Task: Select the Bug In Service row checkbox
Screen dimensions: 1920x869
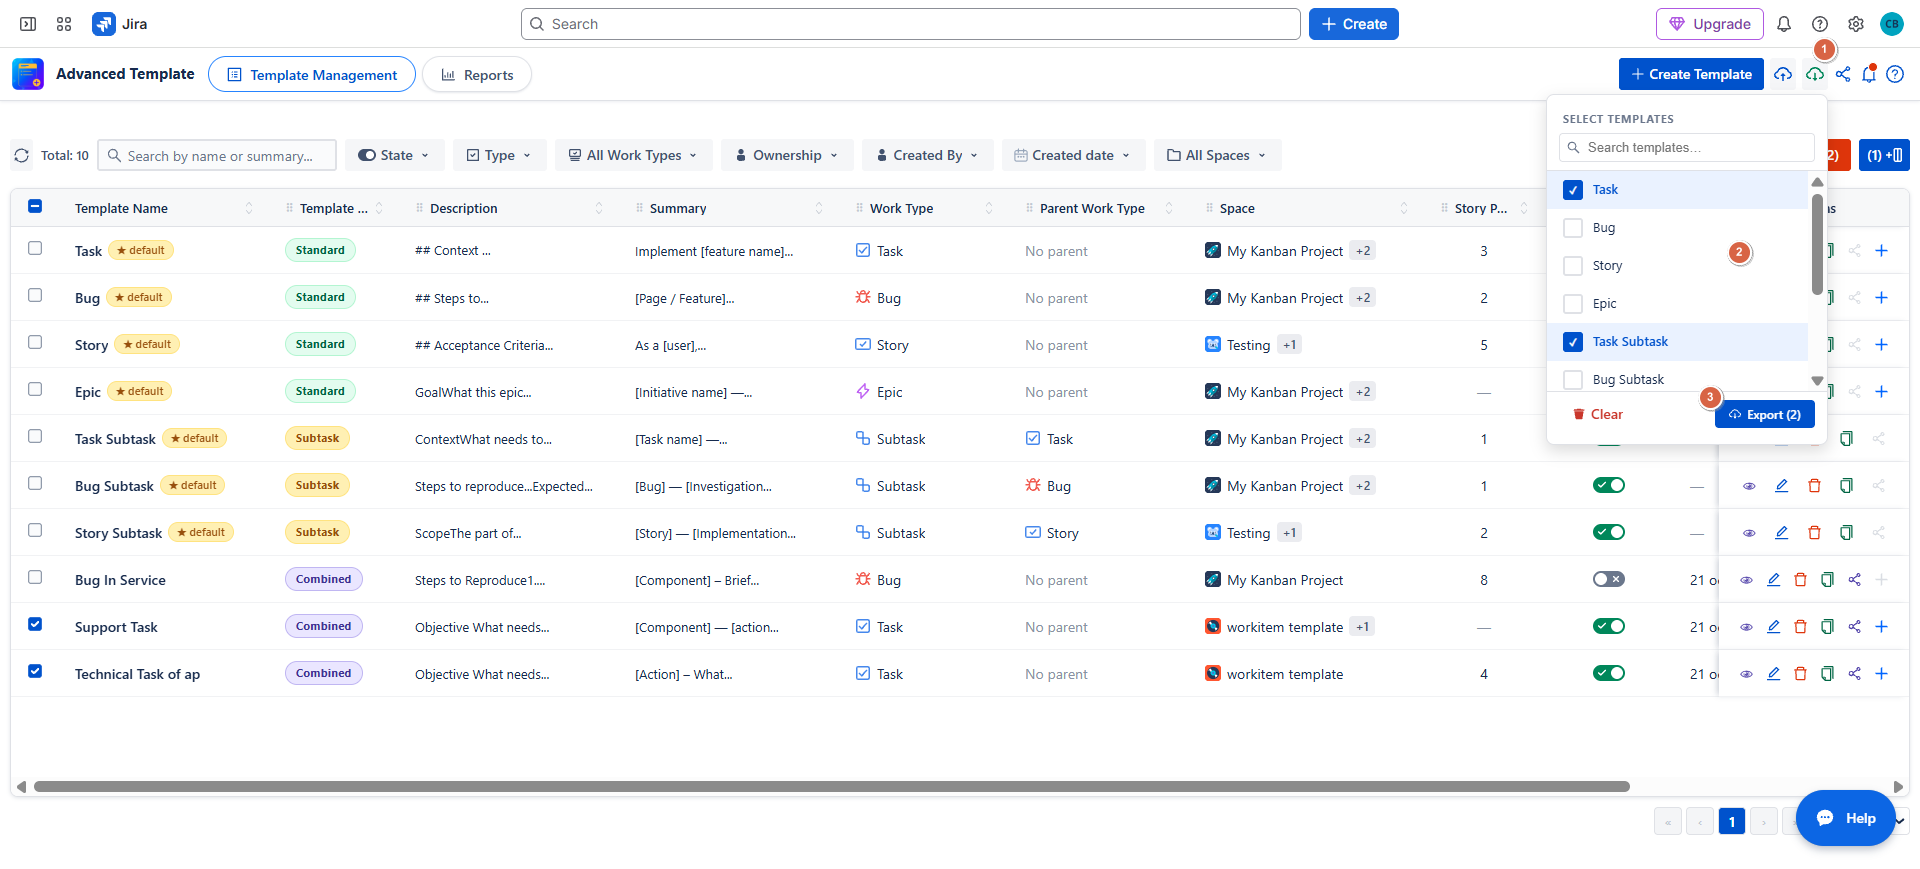Action: [x=35, y=577]
